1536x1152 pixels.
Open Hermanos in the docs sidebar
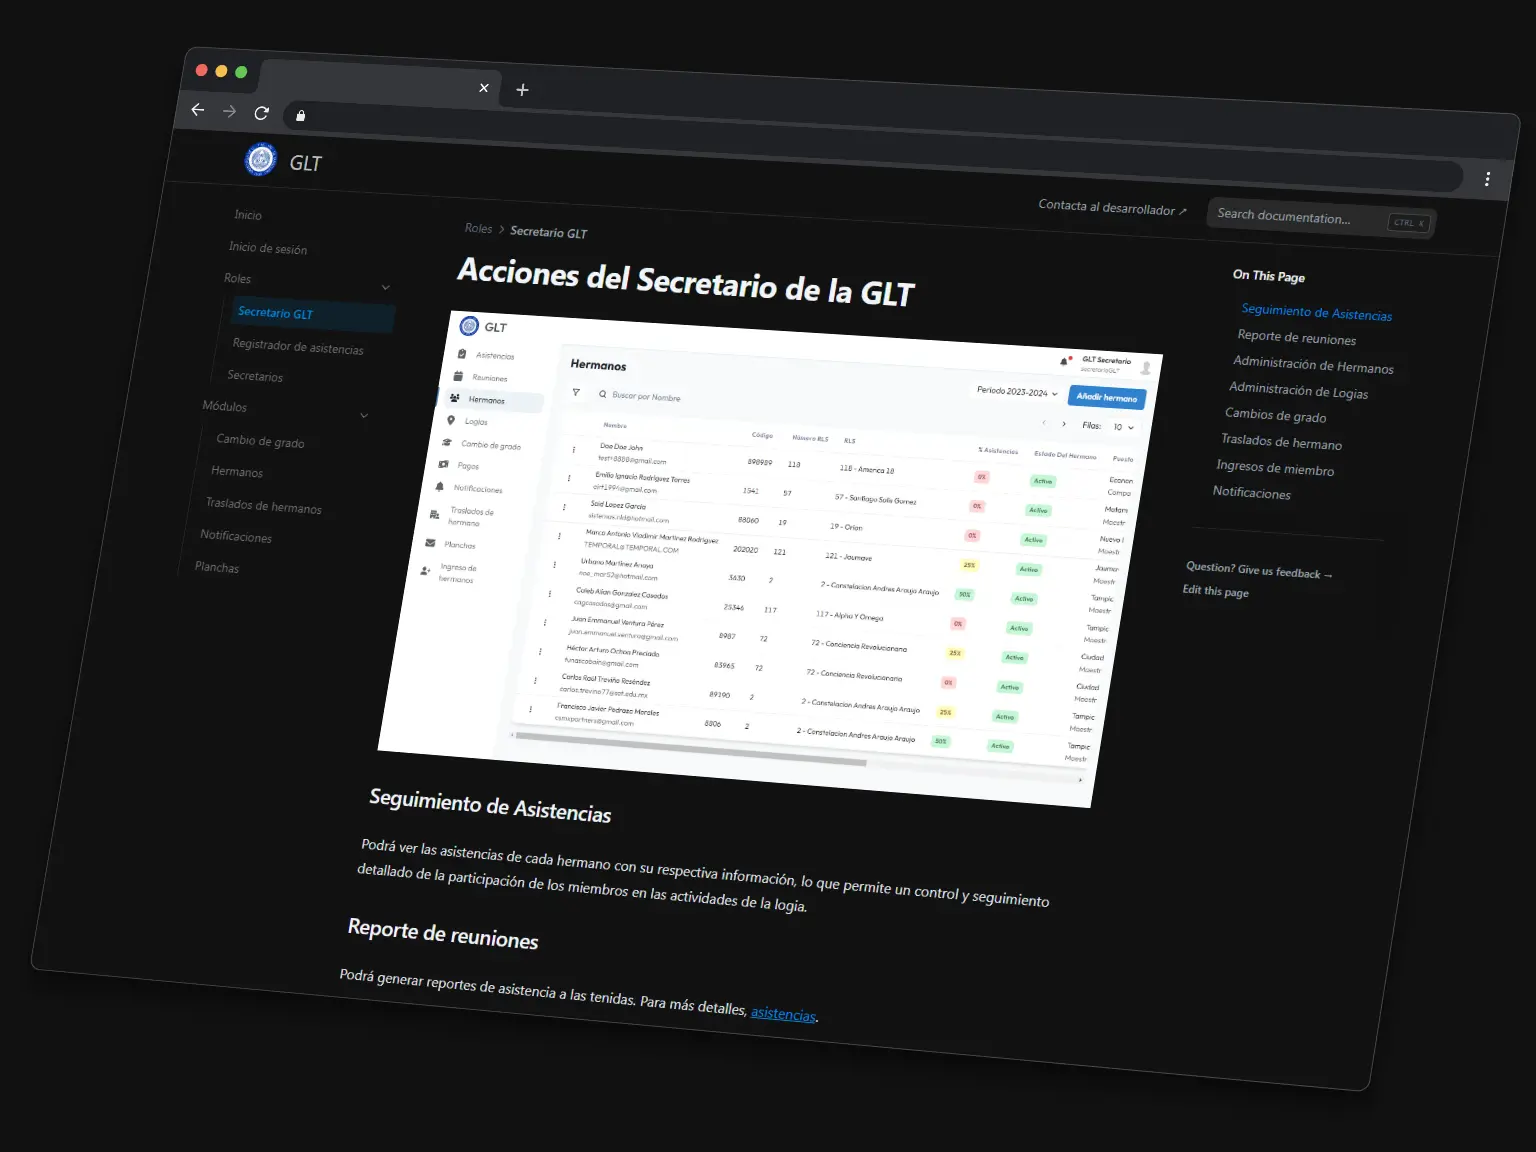237,471
